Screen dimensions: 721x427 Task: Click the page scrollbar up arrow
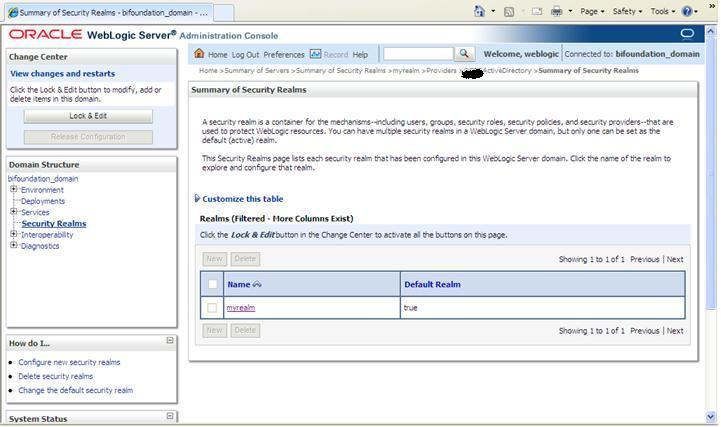(x=710, y=32)
